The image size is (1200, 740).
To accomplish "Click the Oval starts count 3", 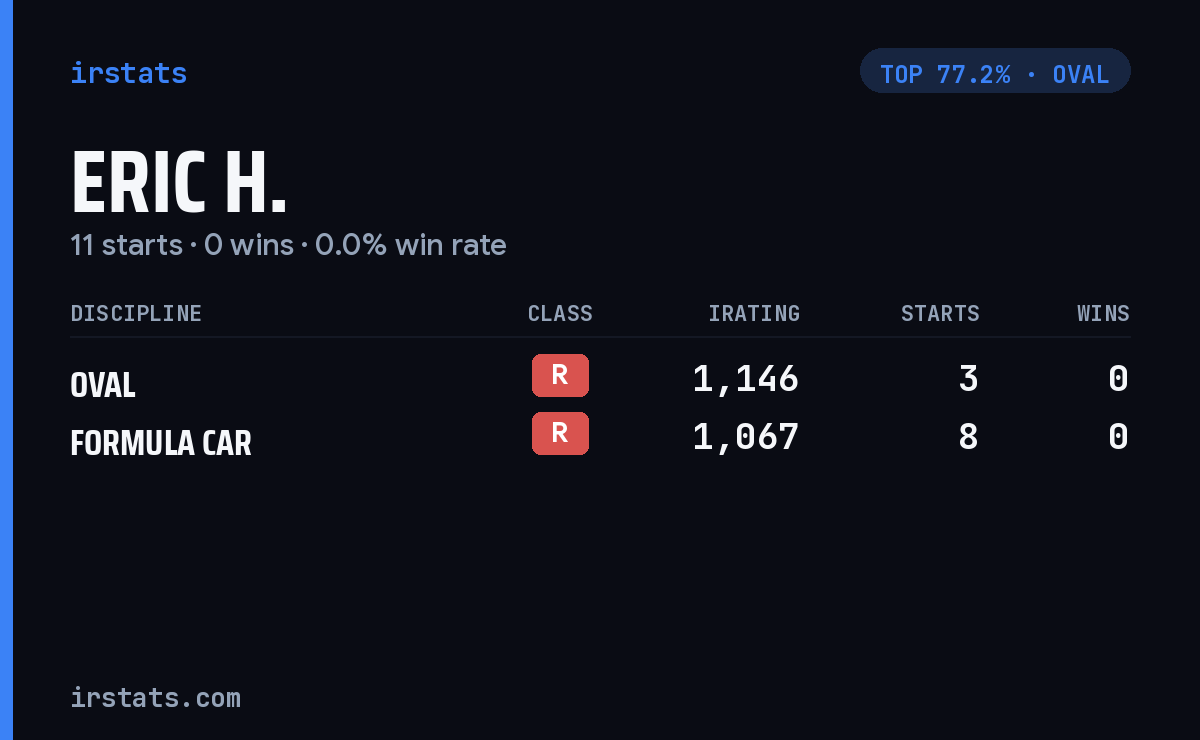I will click(x=968, y=378).
